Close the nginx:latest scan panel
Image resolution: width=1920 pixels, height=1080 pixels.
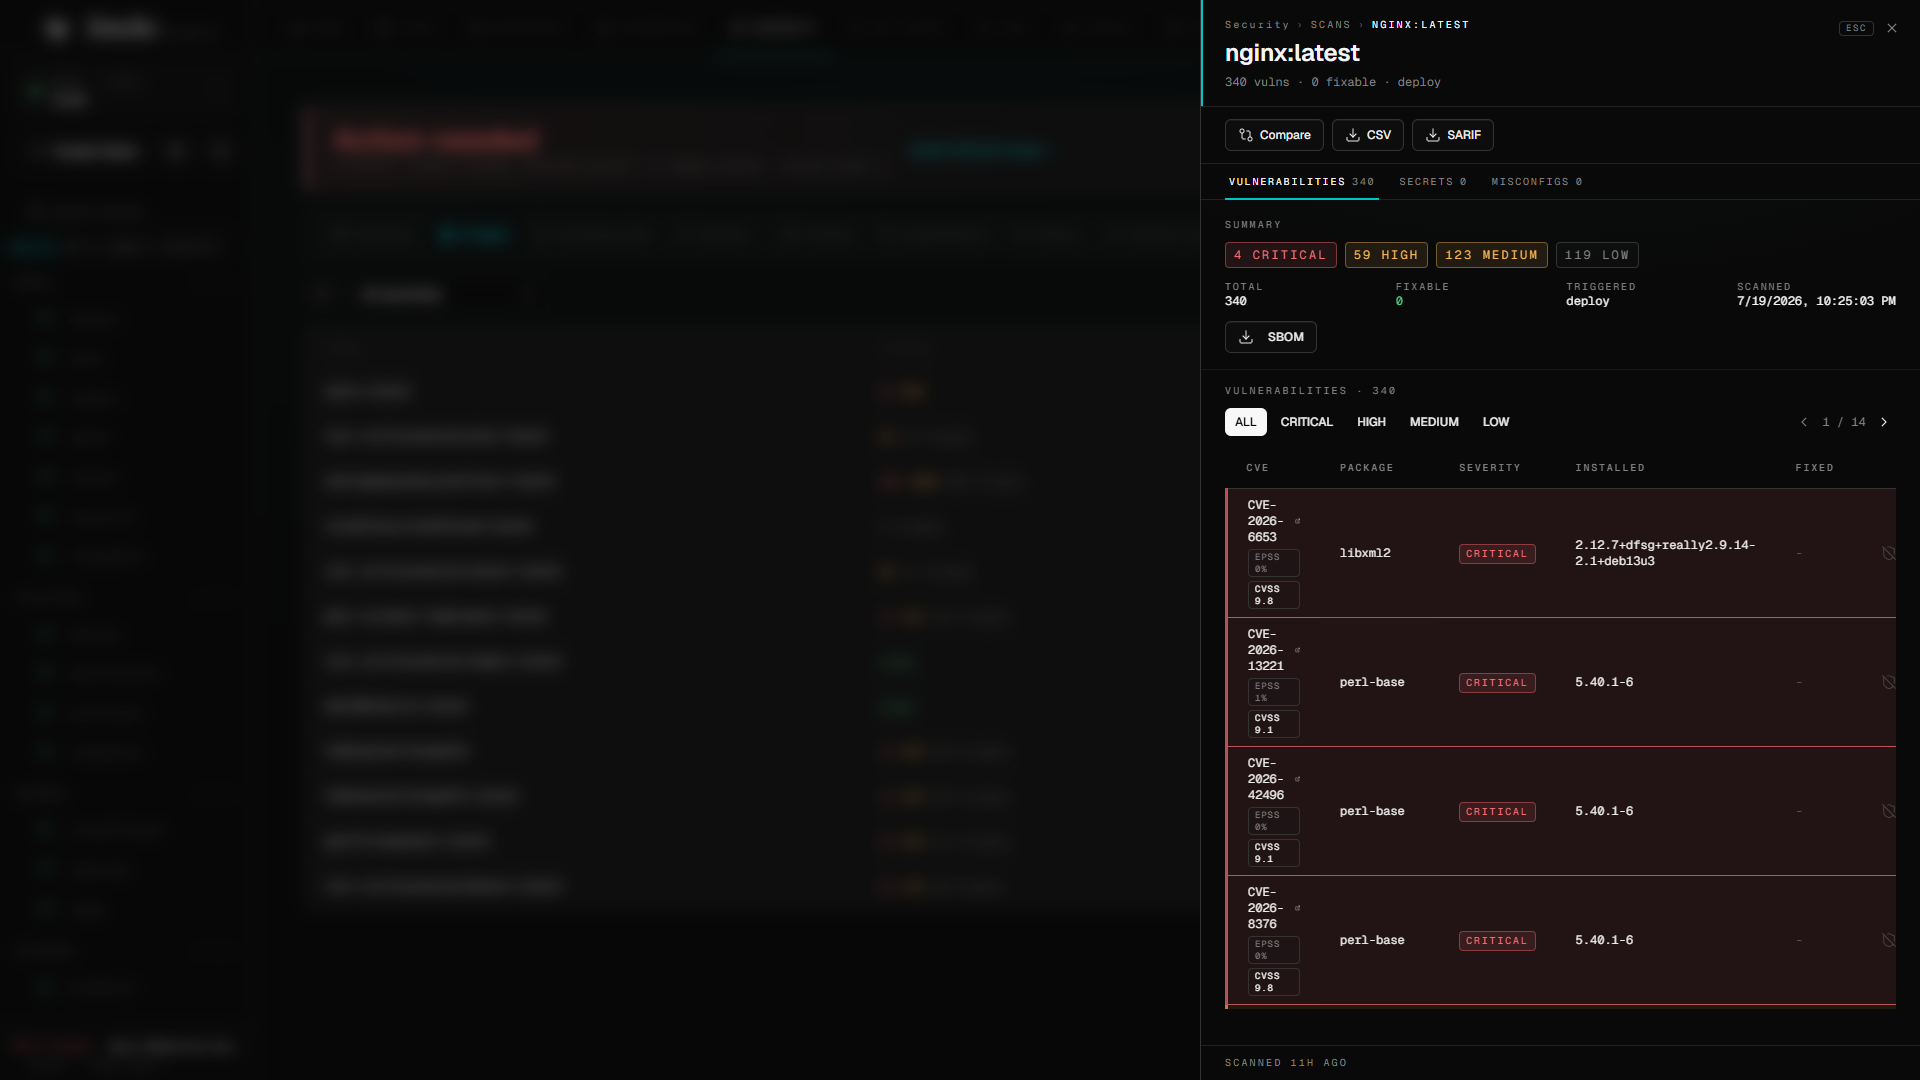(1891, 28)
